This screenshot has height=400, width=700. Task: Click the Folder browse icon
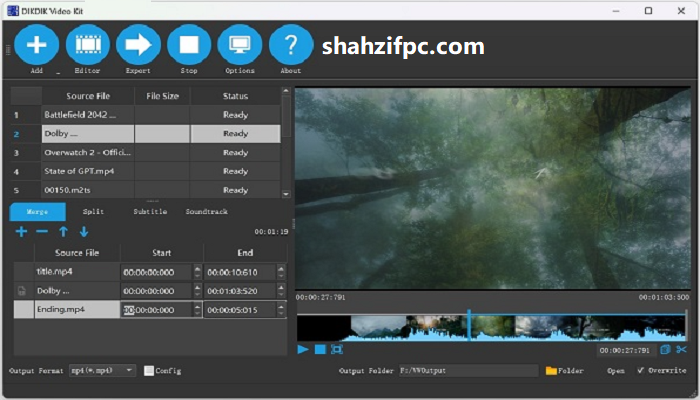point(551,371)
